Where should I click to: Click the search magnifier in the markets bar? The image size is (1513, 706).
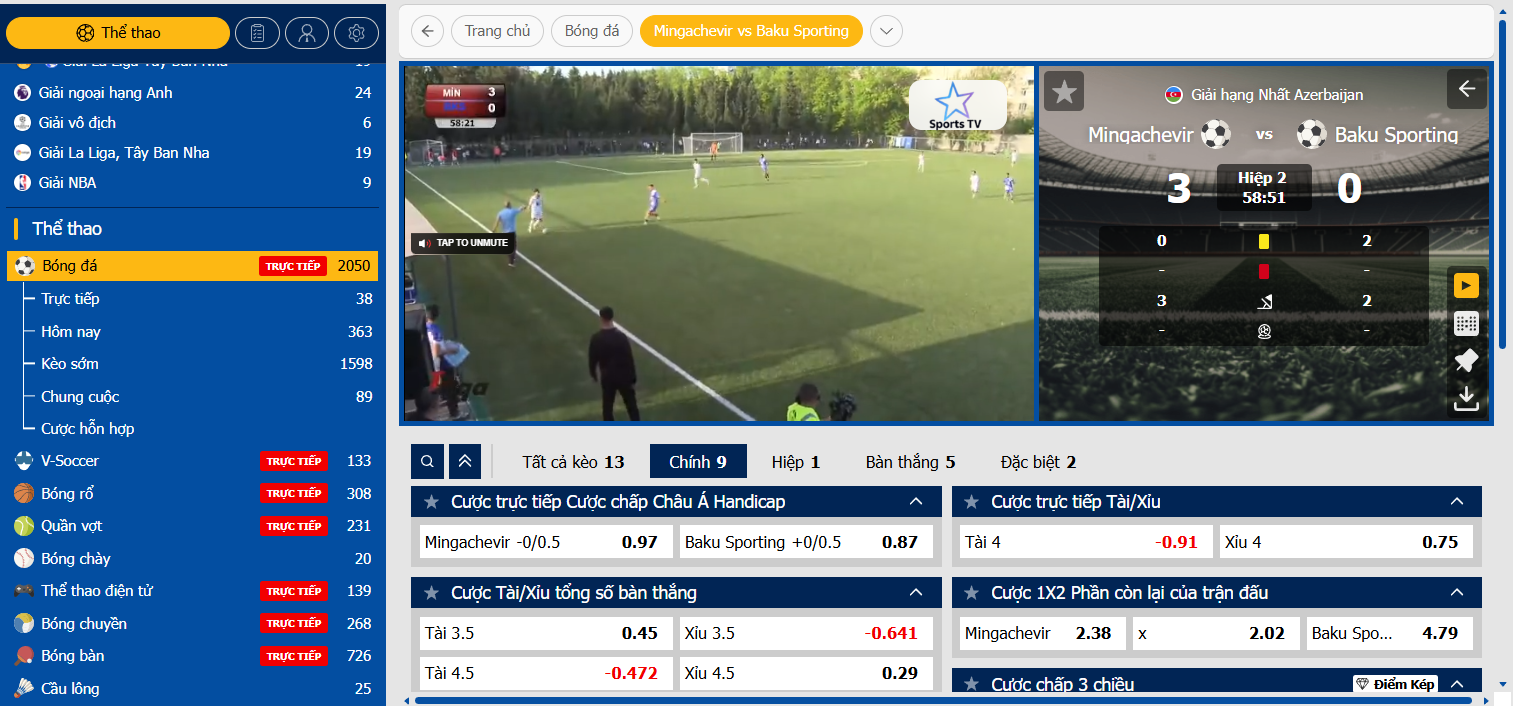click(427, 462)
